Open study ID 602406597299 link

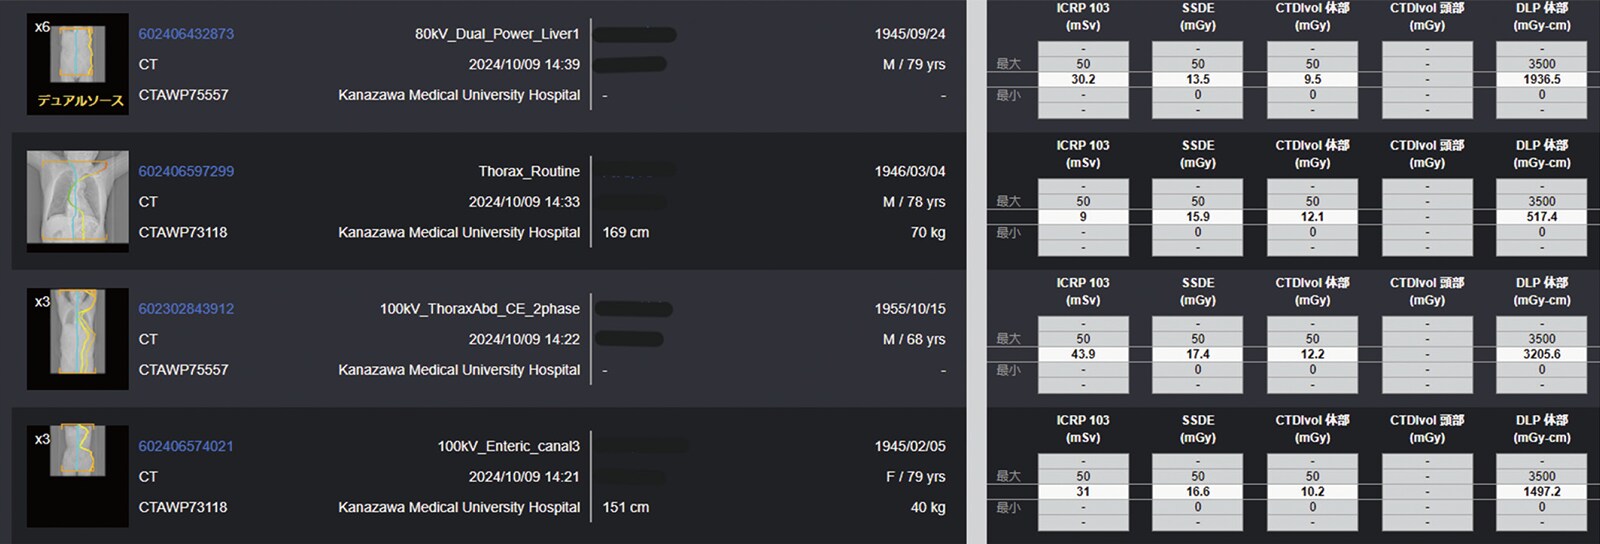click(x=186, y=171)
